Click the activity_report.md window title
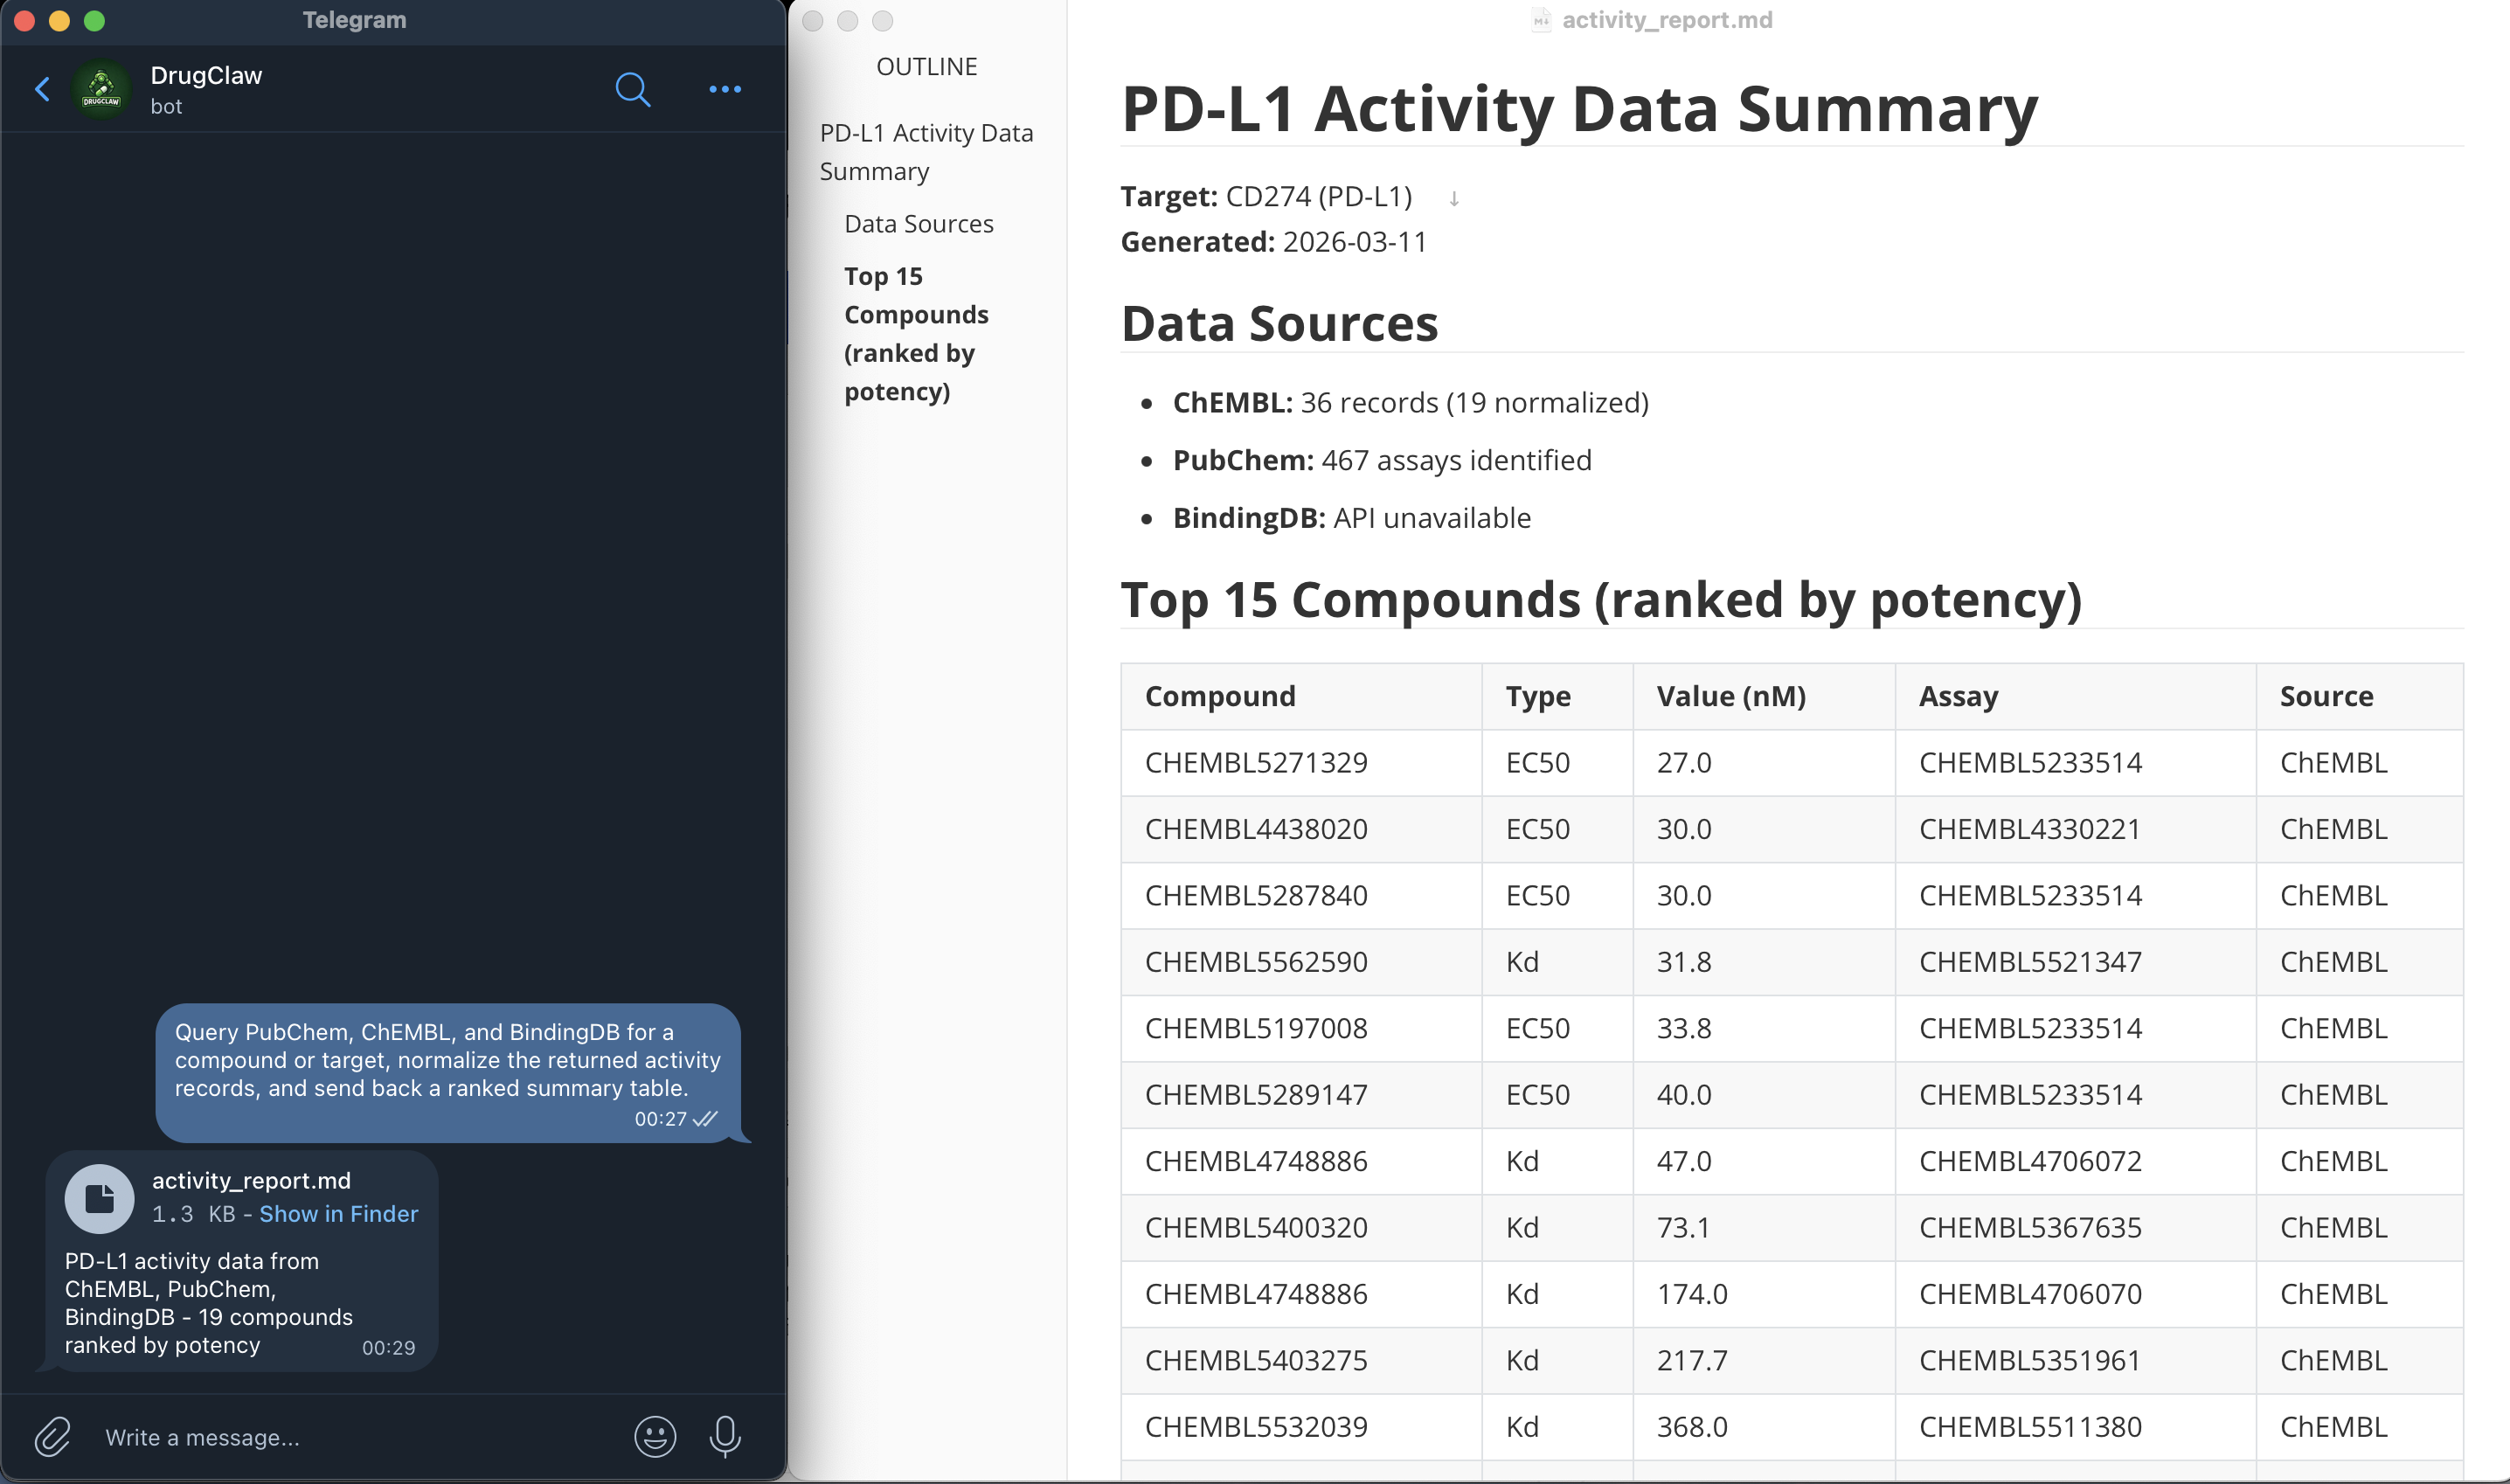Screen dimensions: 2510x1484 point(1667,20)
